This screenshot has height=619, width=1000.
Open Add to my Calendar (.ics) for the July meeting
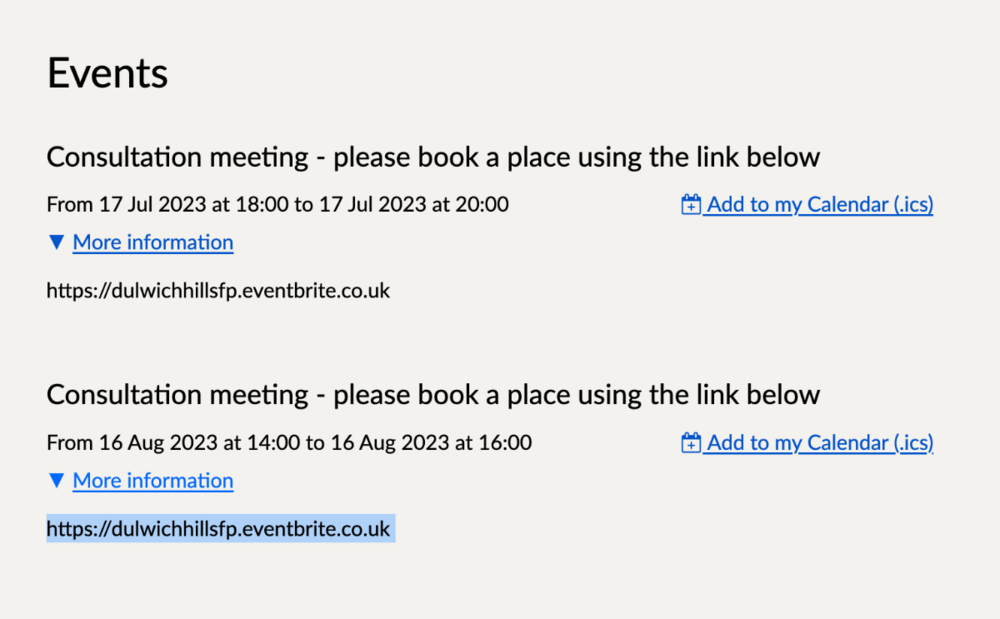pos(820,204)
